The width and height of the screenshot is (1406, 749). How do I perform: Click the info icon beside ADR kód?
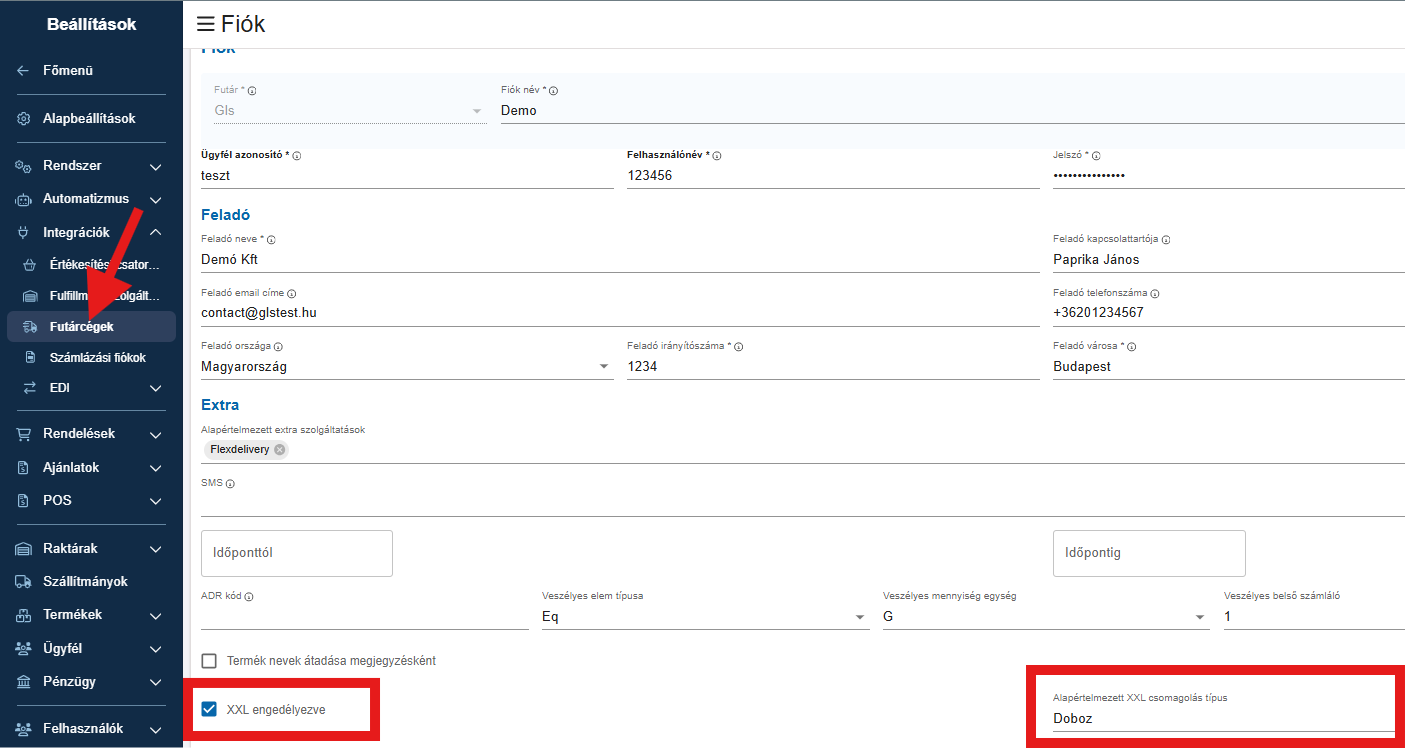pyautogui.click(x=248, y=597)
